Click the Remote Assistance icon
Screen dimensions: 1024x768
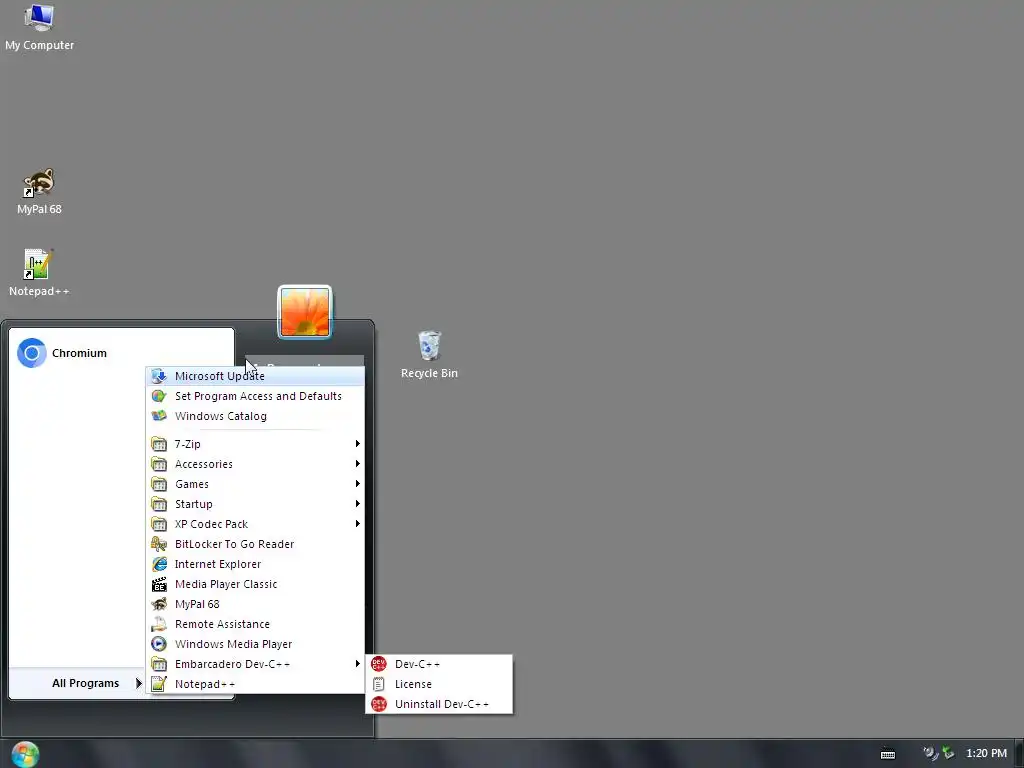point(159,624)
